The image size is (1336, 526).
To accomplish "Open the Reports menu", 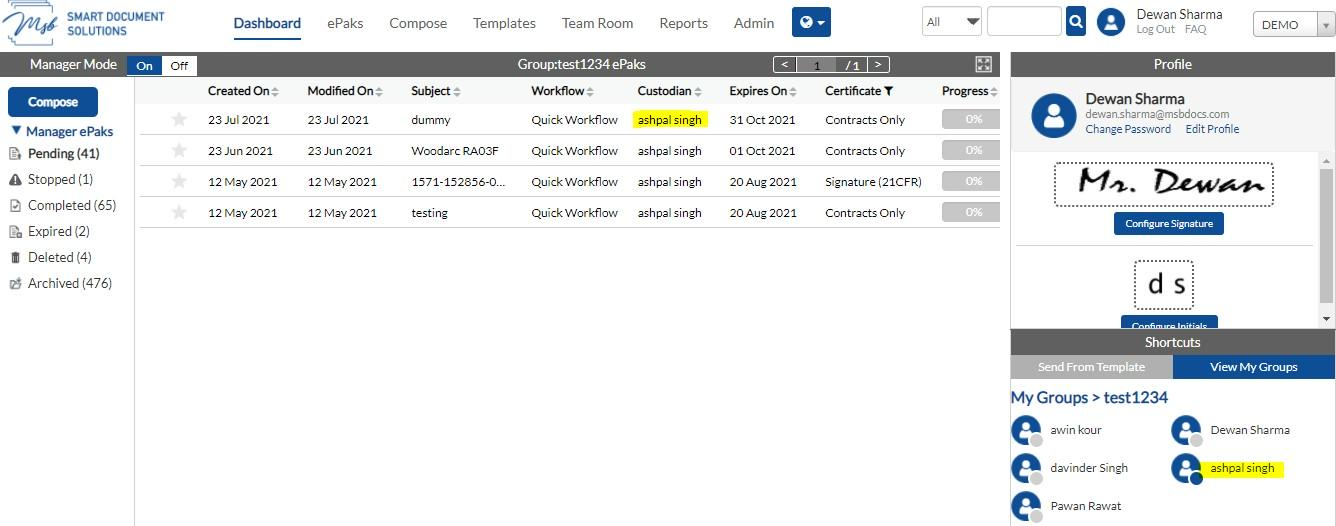I will pyautogui.click(x=684, y=23).
